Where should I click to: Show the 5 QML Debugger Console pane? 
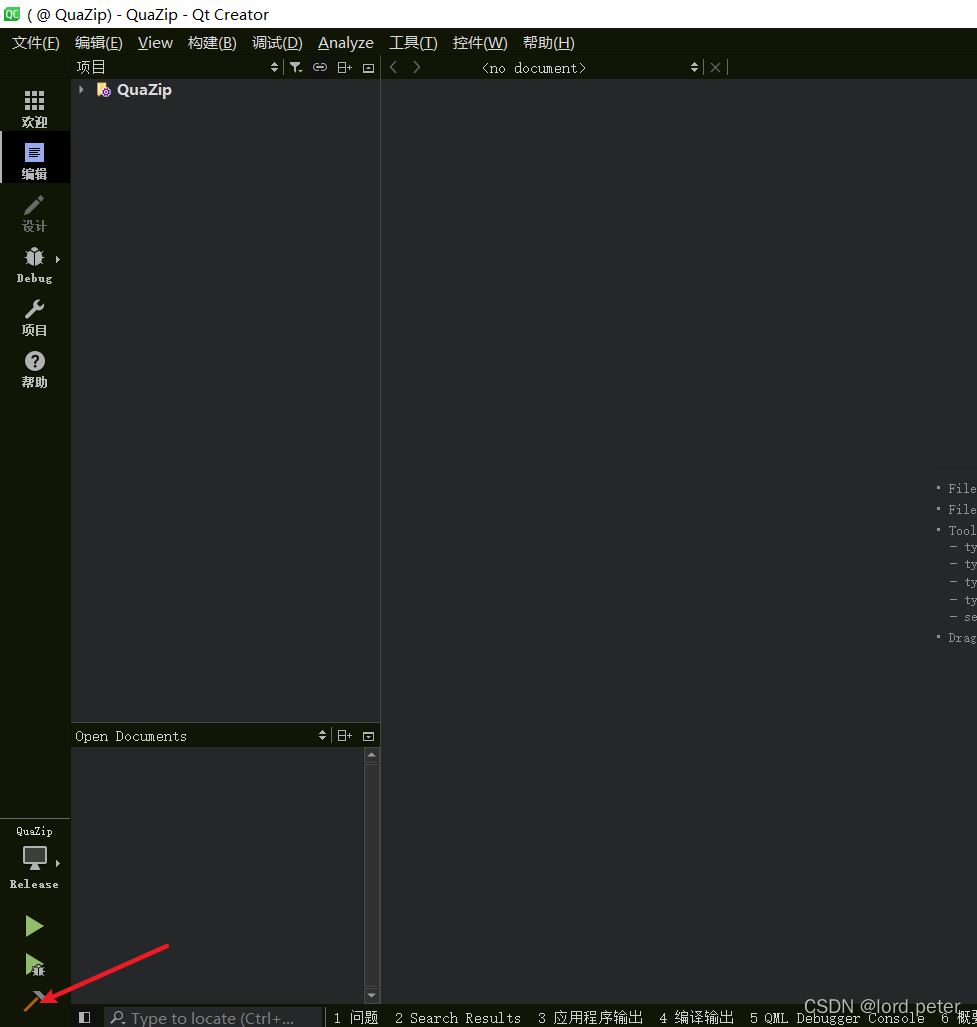click(837, 1017)
